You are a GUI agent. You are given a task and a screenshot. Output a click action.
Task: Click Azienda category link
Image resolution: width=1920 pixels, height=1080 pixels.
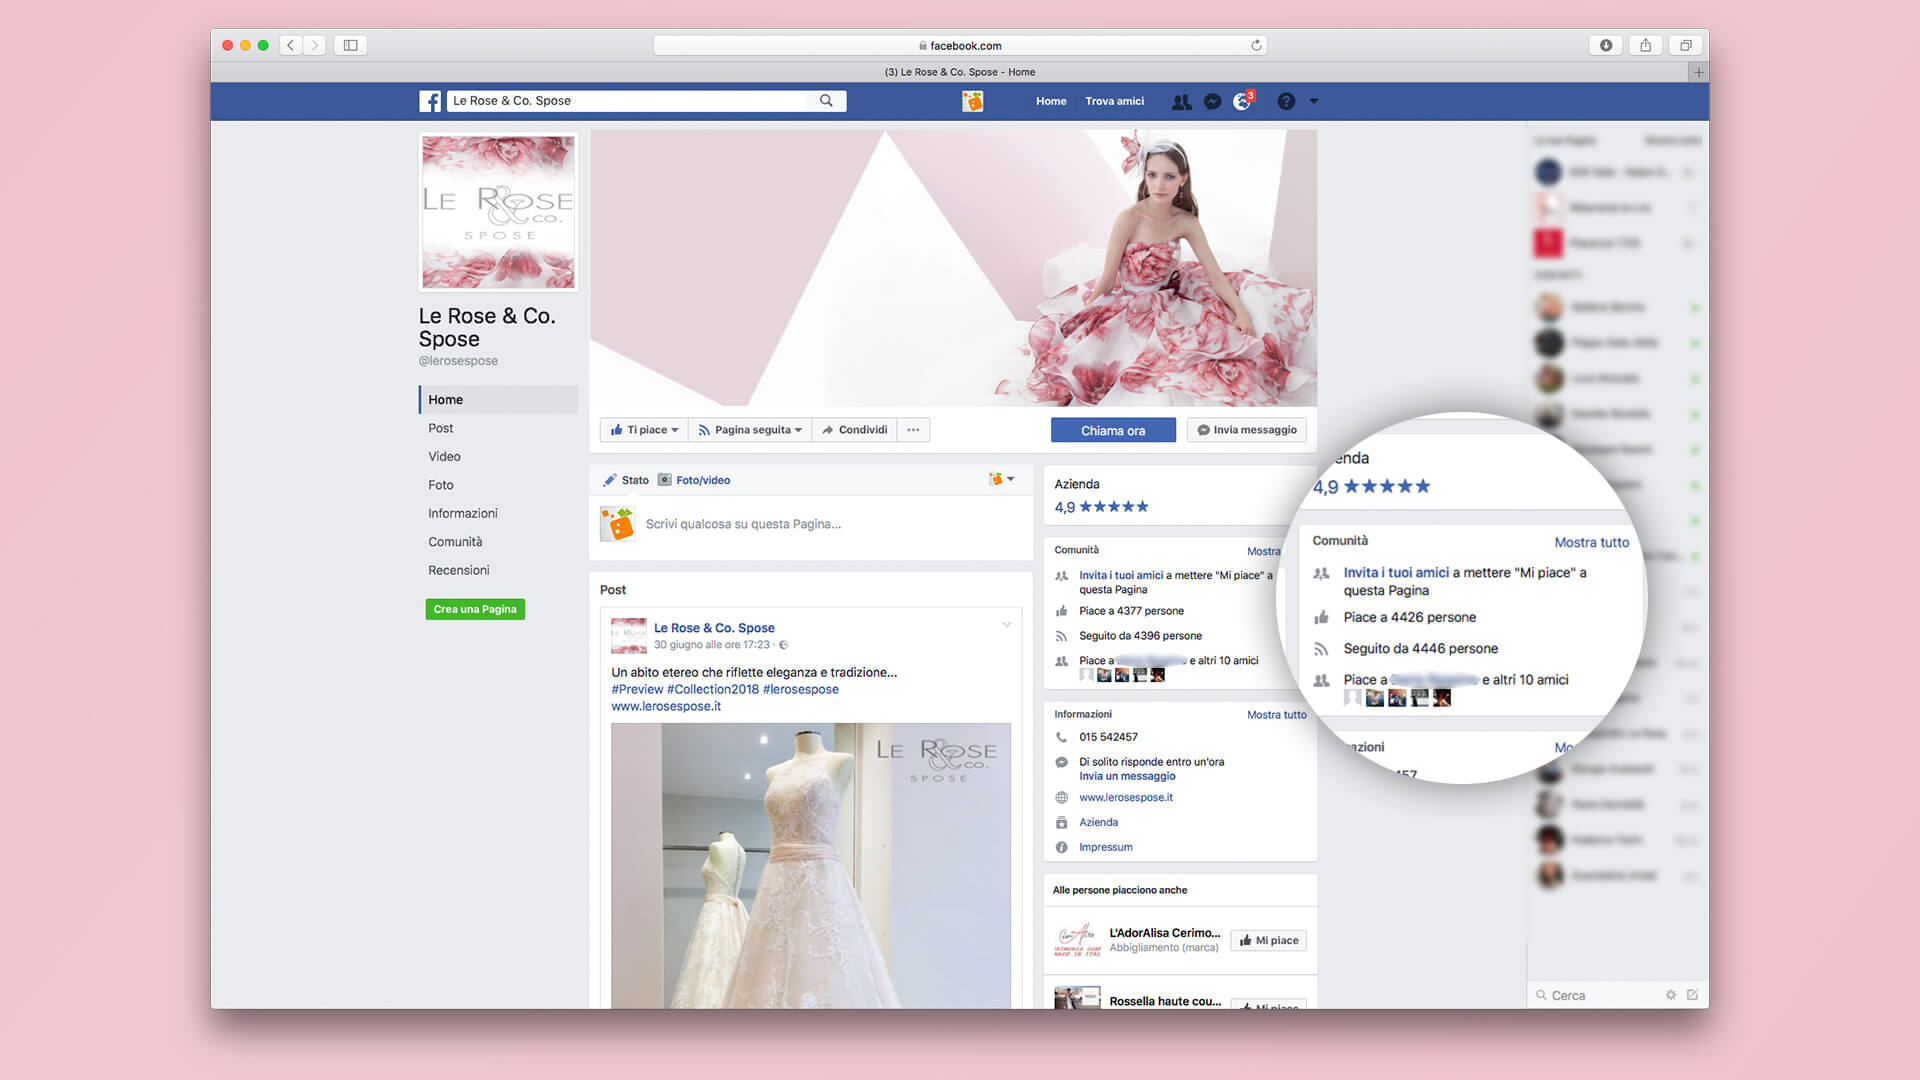coord(1098,822)
